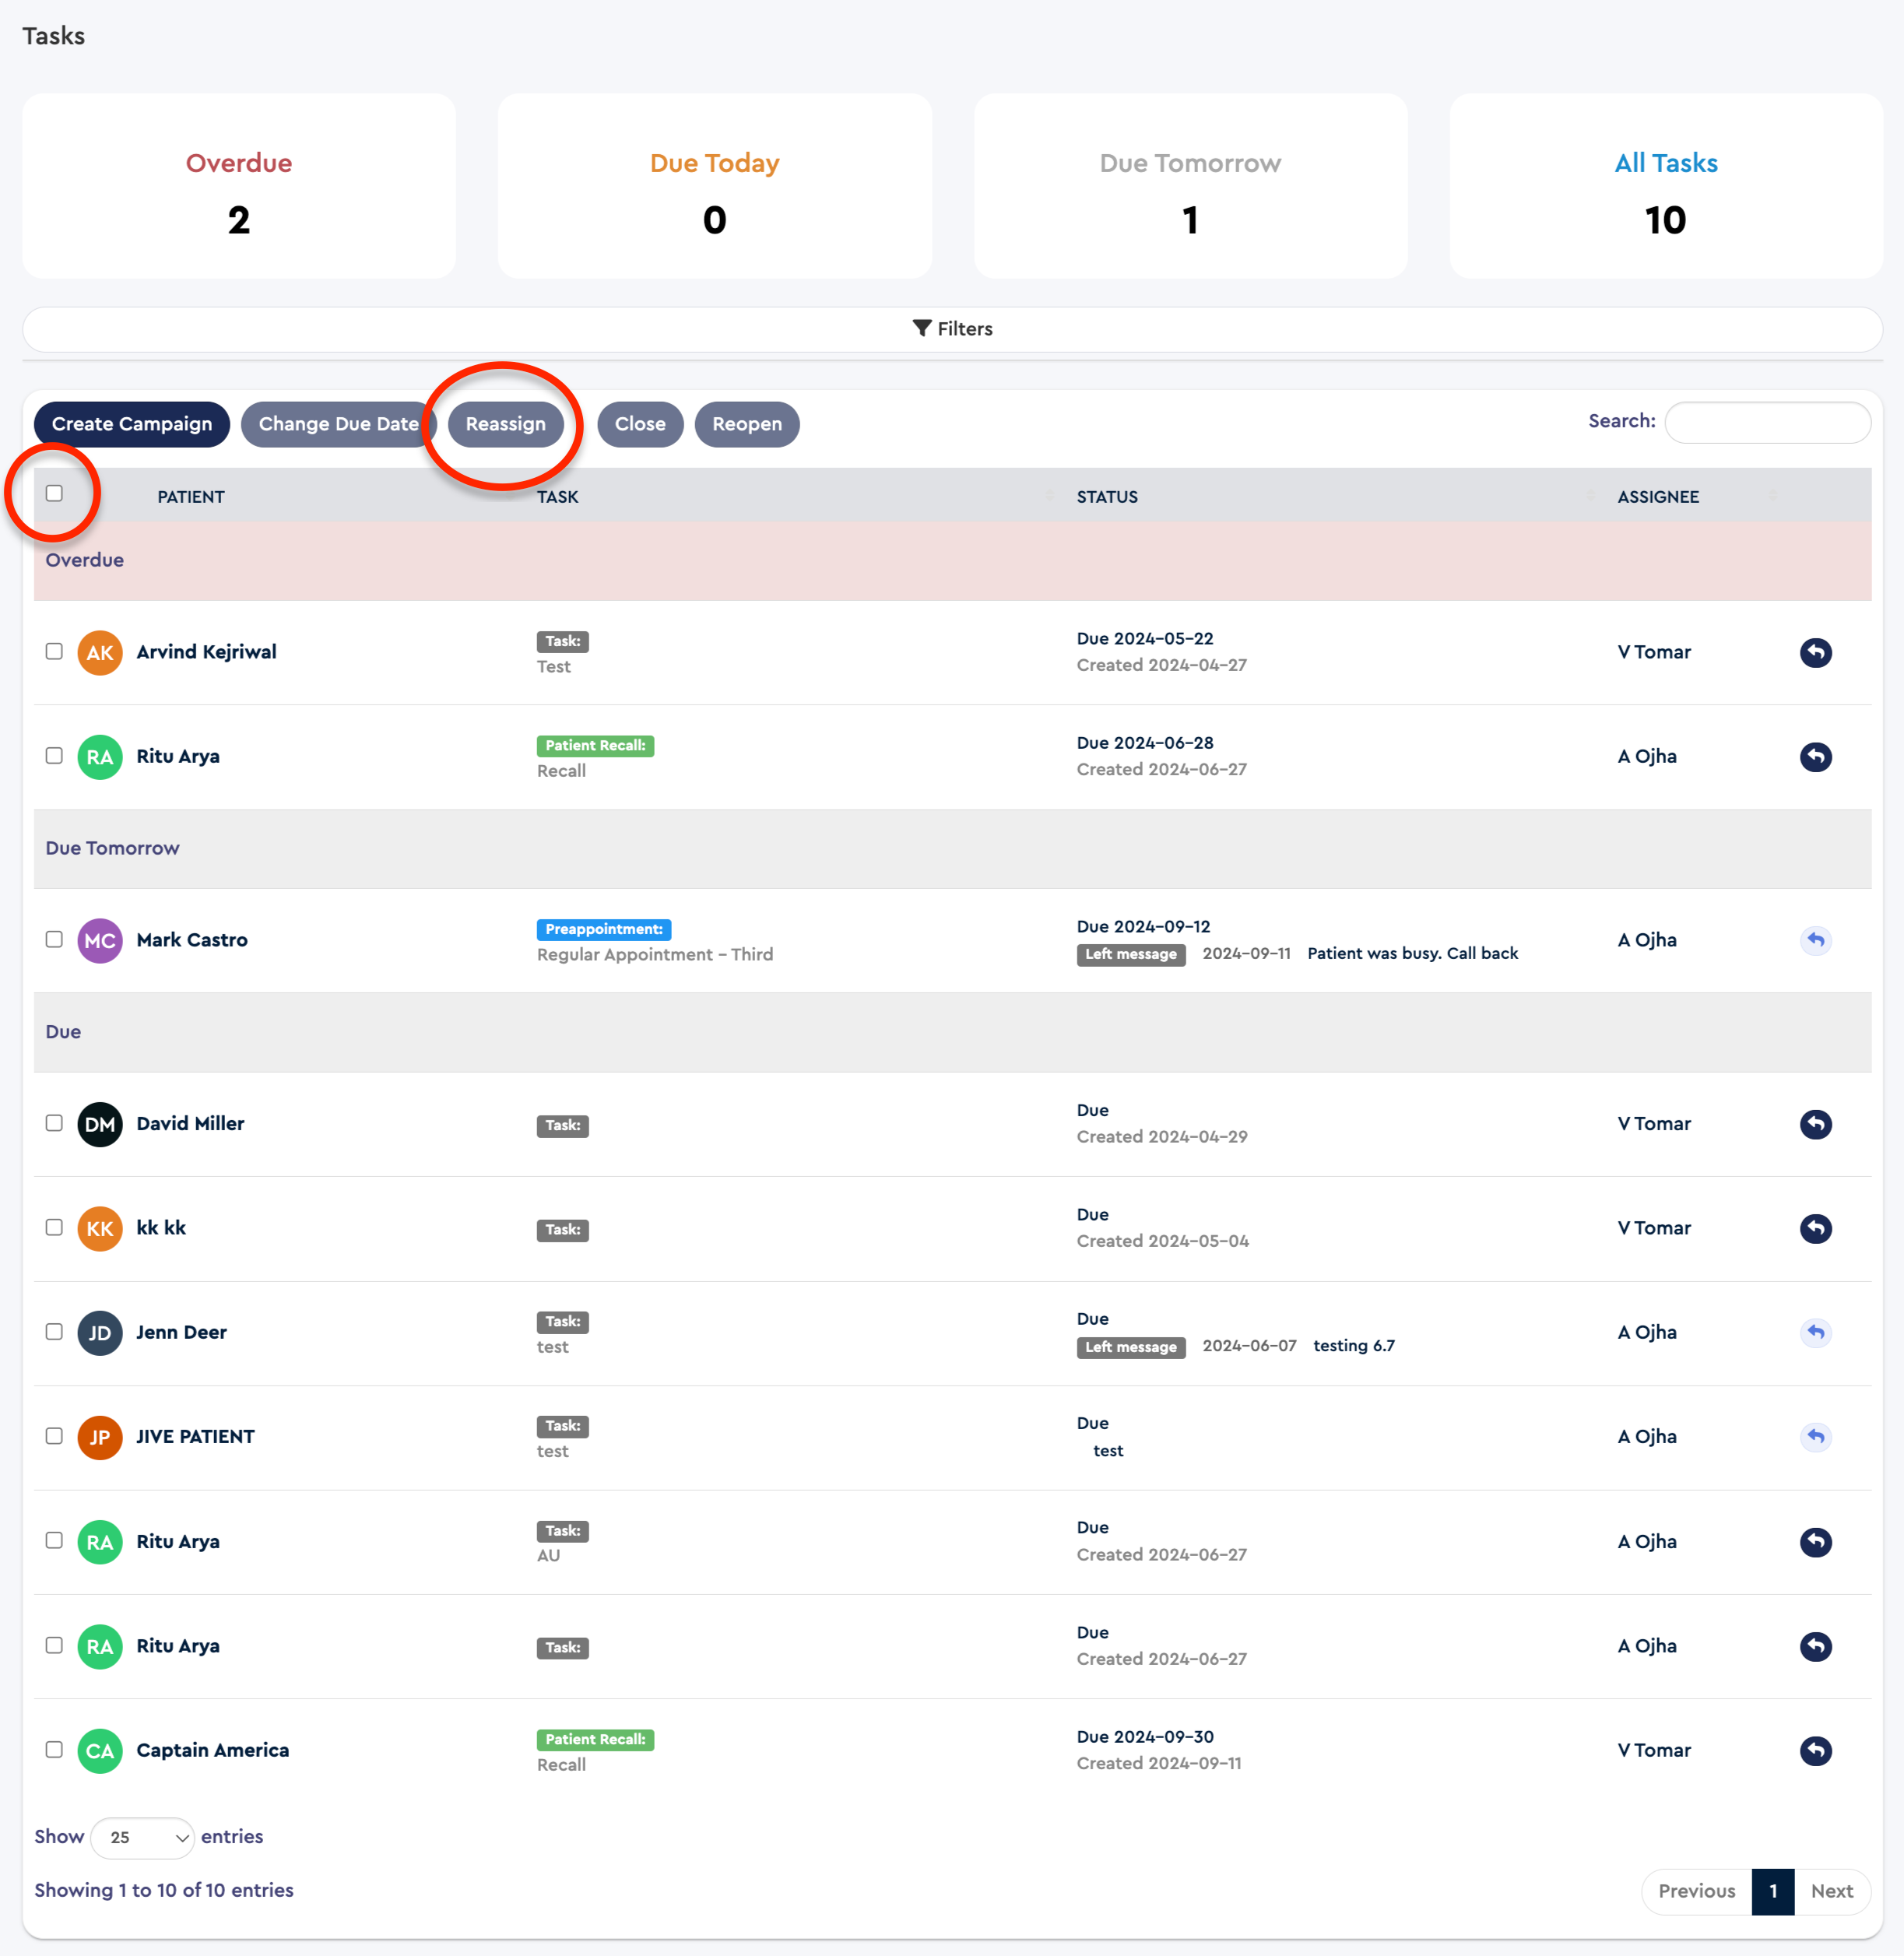Expand the Filters bar
This screenshot has width=1904, height=1956.
(952, 329)
